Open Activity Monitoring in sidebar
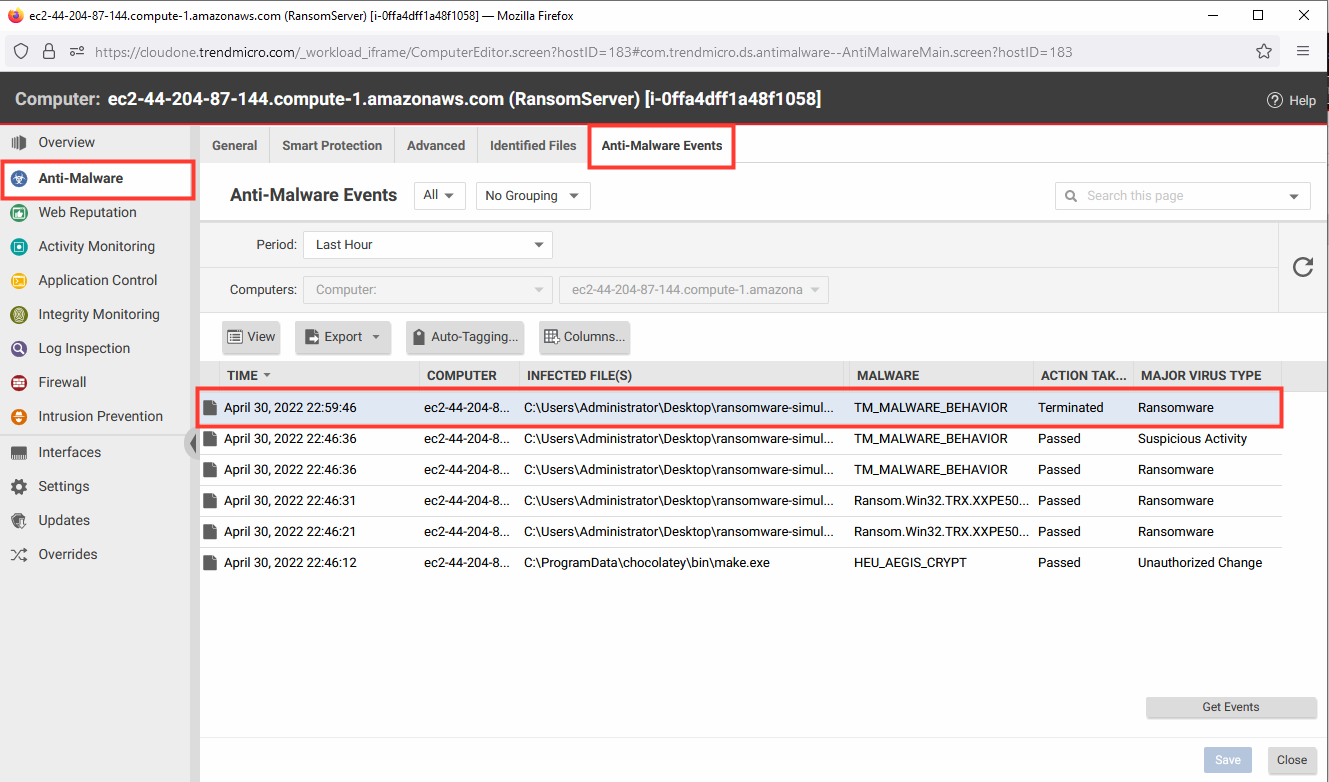This screenshot has height=782, width=1329. pyautogui.click(x=96, y=247)
